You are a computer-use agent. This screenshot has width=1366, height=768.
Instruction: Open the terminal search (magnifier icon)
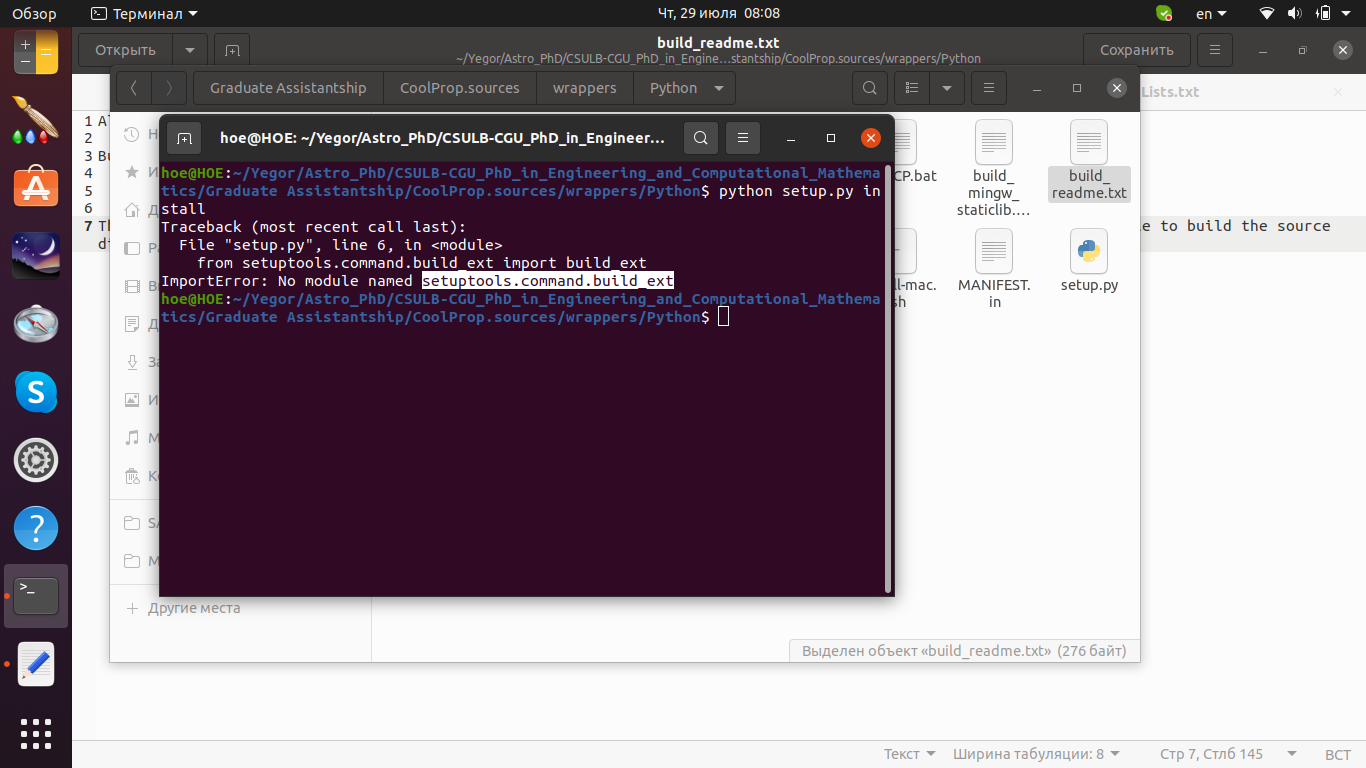[x=700, y=138]
